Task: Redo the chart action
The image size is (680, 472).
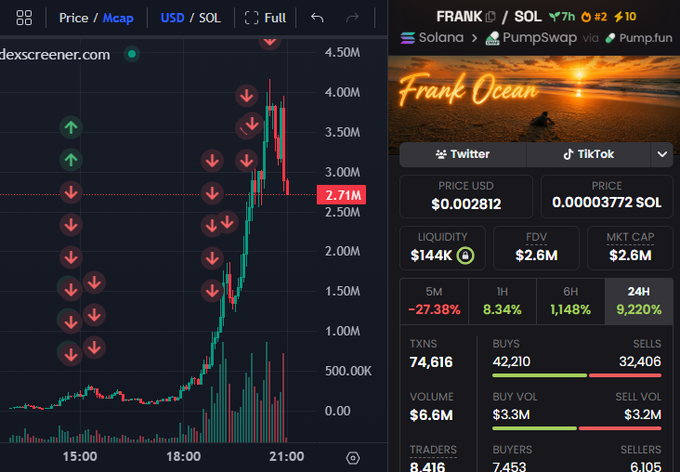Action: [352, 18]
